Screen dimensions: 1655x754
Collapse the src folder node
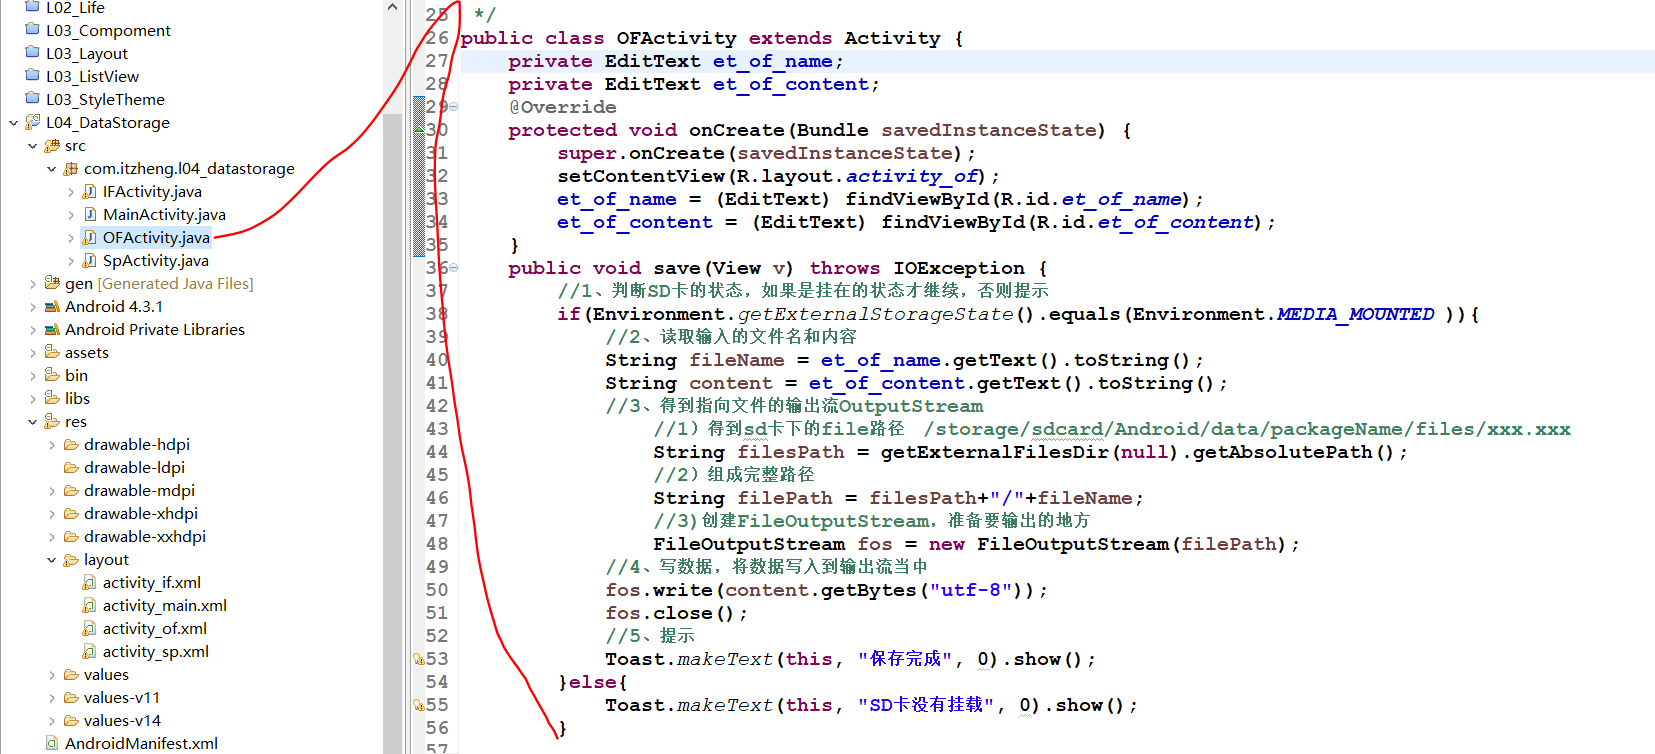click(x=33, y=146)
